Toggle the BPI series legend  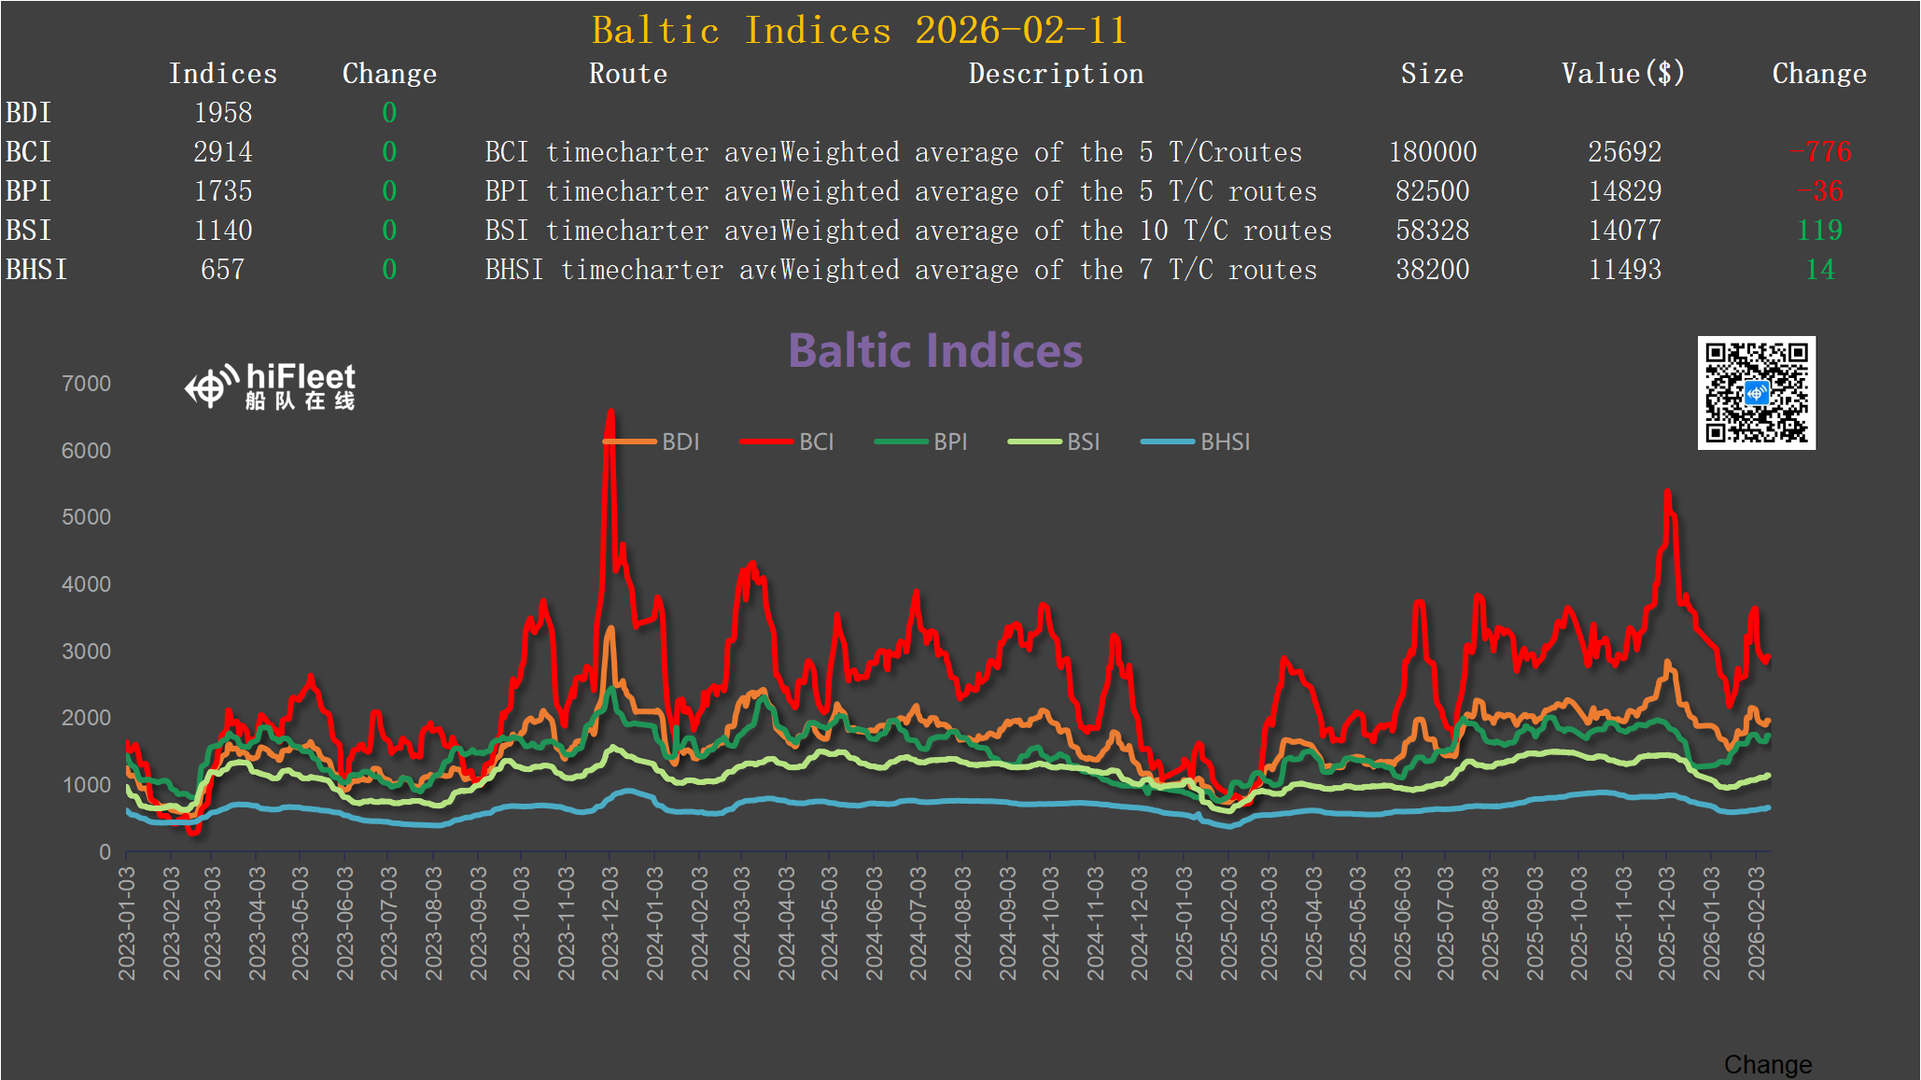pyautogui.click(x=949, y=442)
